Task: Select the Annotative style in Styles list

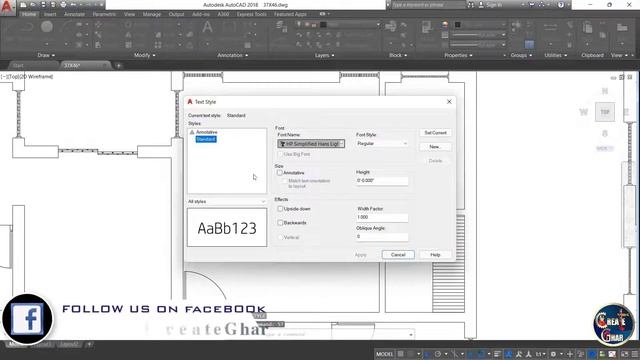Action: [207, 132]
